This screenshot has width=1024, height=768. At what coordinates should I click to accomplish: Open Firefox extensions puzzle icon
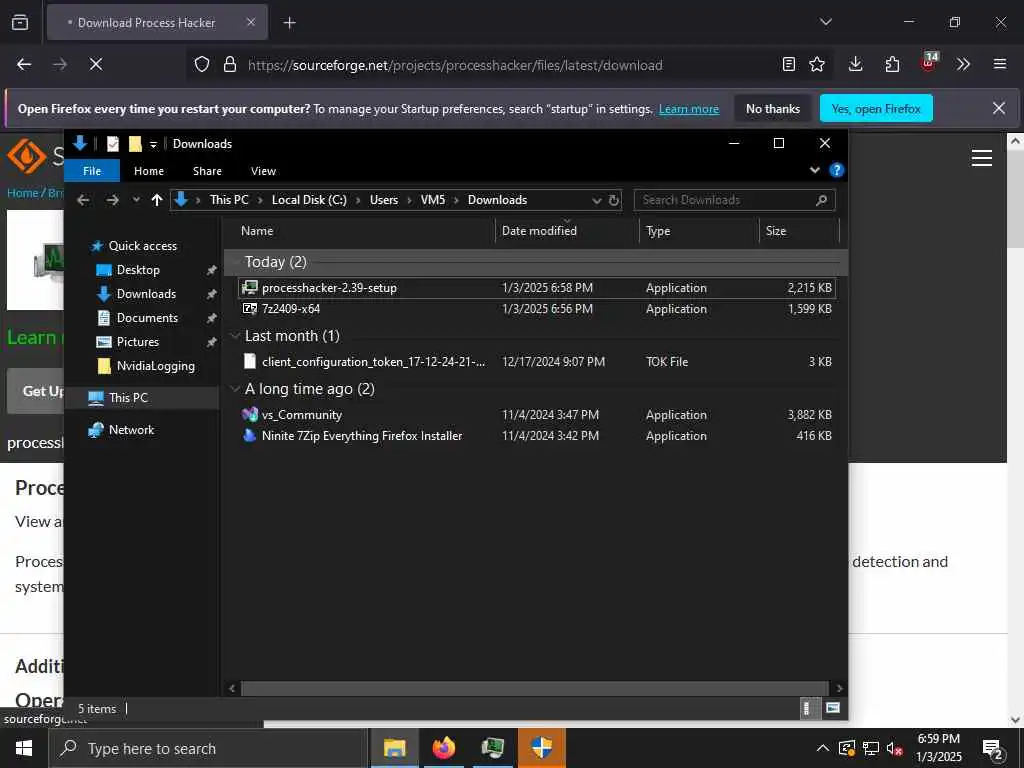point(892,64)
